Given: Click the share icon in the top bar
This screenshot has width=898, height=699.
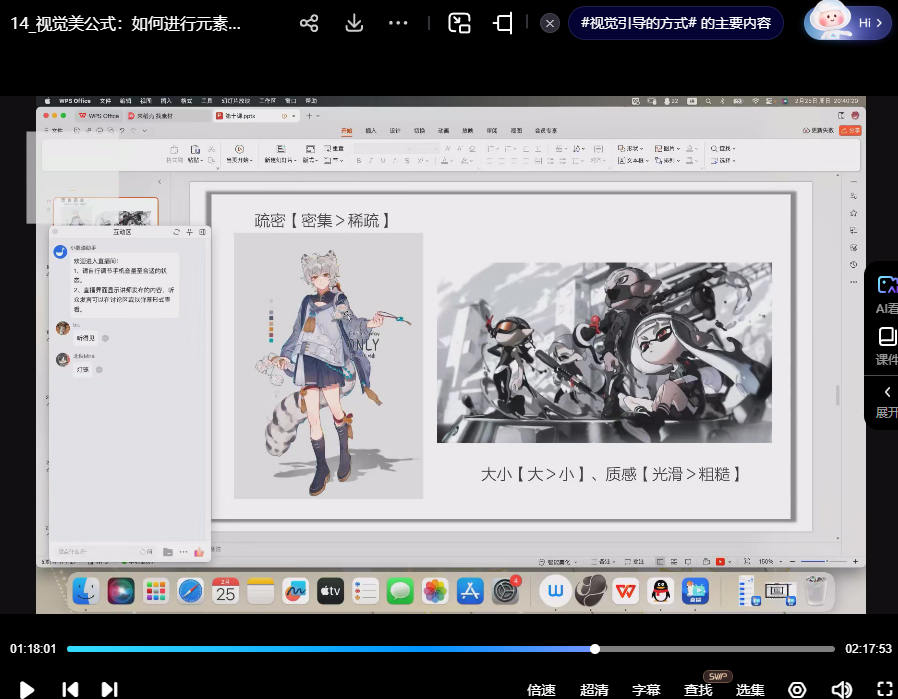Looking at the screenshot, I should 309,23.
